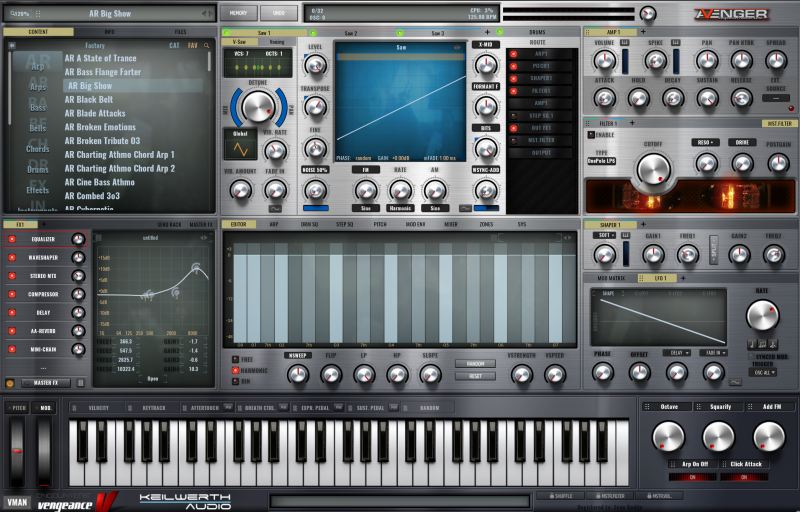Screen dimensions: 800x512
Task: Open the Reso filter parameter dropdown
Action: 706,142
